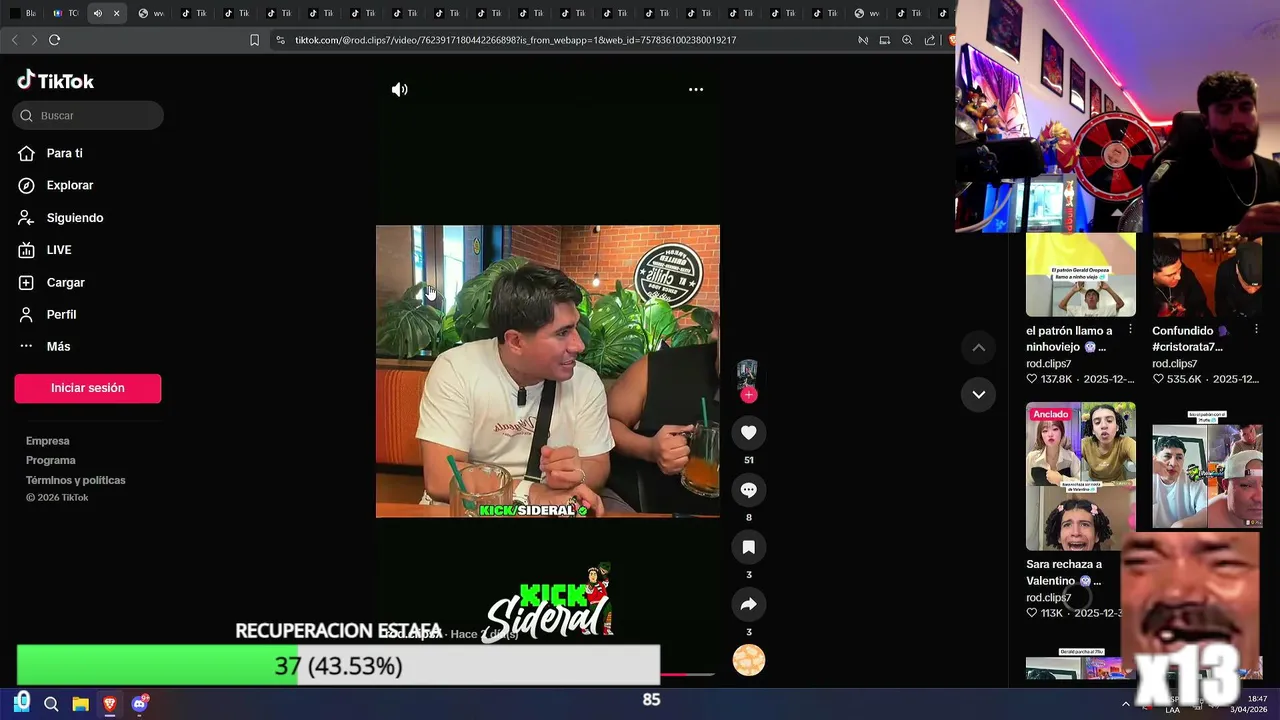Screen dimensions: 1280x720
Task: Open Brave browser on taskbar
Action: pos(110,704)
